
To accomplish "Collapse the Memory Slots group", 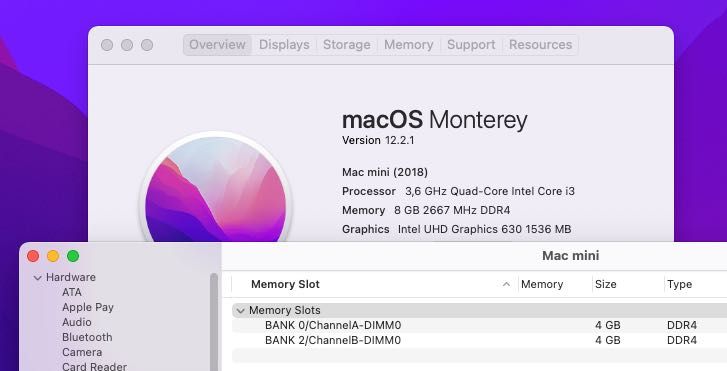I will point(240,311).
